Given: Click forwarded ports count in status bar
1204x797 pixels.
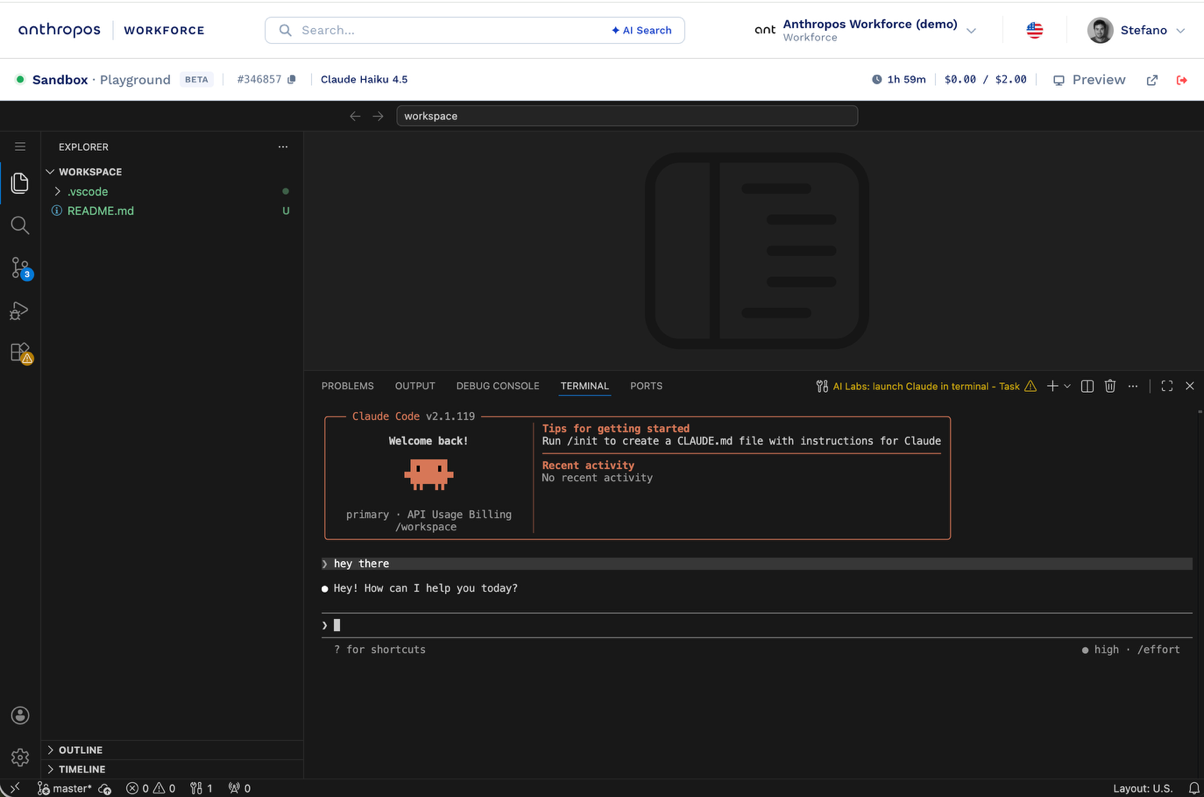Looking at the screenshot, I should tap(240, 788).
